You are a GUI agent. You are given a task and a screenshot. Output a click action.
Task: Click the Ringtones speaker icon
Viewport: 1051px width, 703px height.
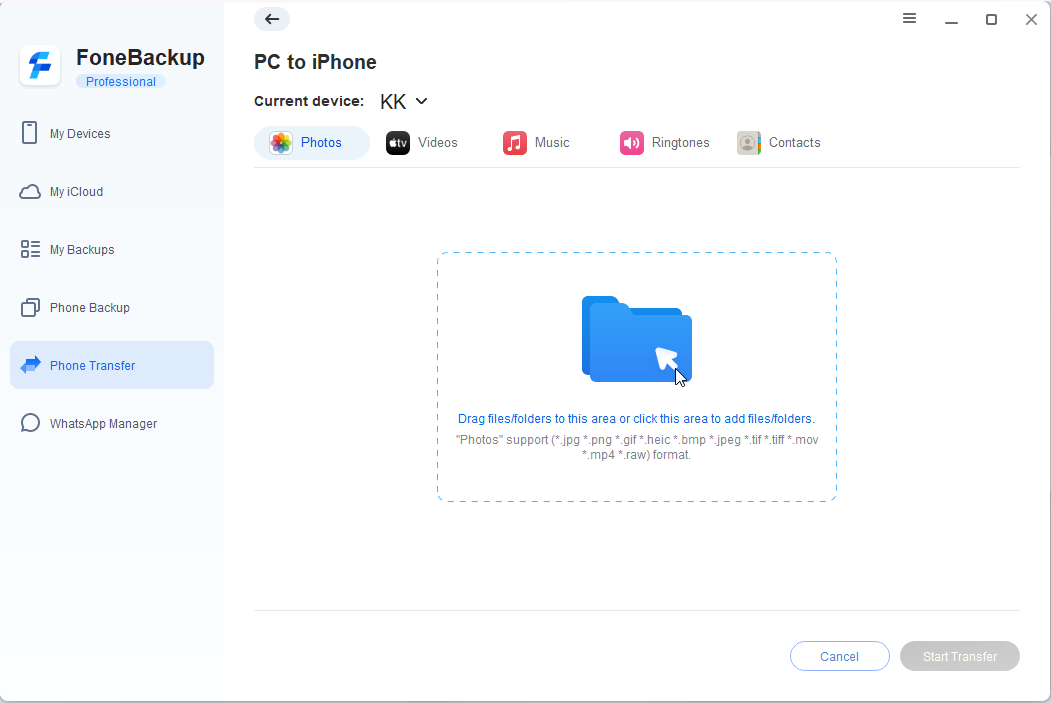(631, 143)
